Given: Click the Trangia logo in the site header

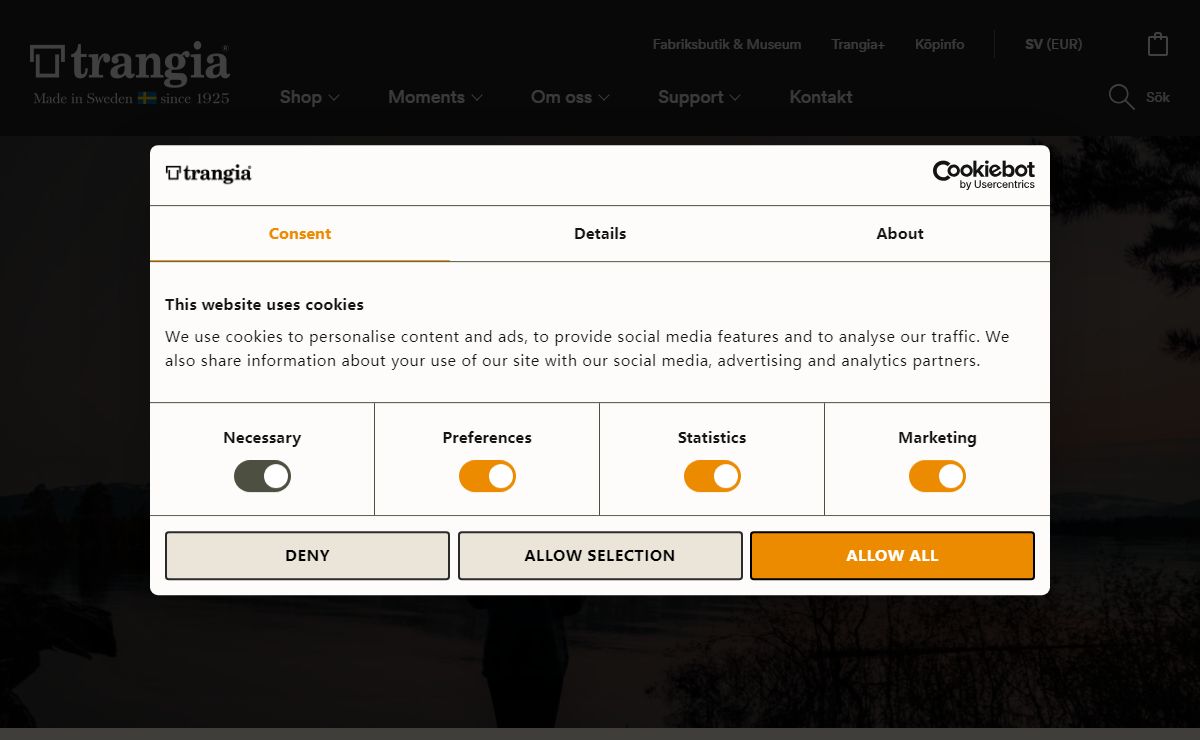Looking at the screenshot, I should [x=130, y=73].
